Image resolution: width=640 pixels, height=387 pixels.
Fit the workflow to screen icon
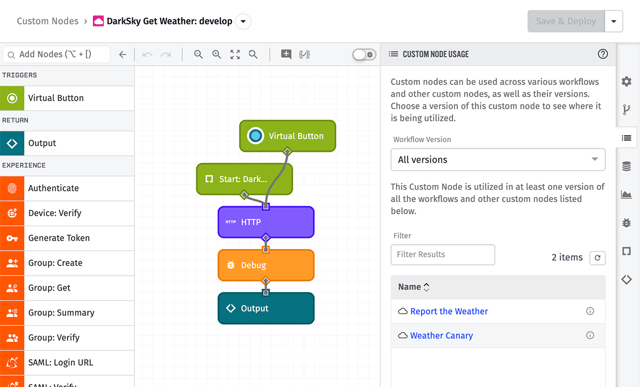click(x=235, y=54)
